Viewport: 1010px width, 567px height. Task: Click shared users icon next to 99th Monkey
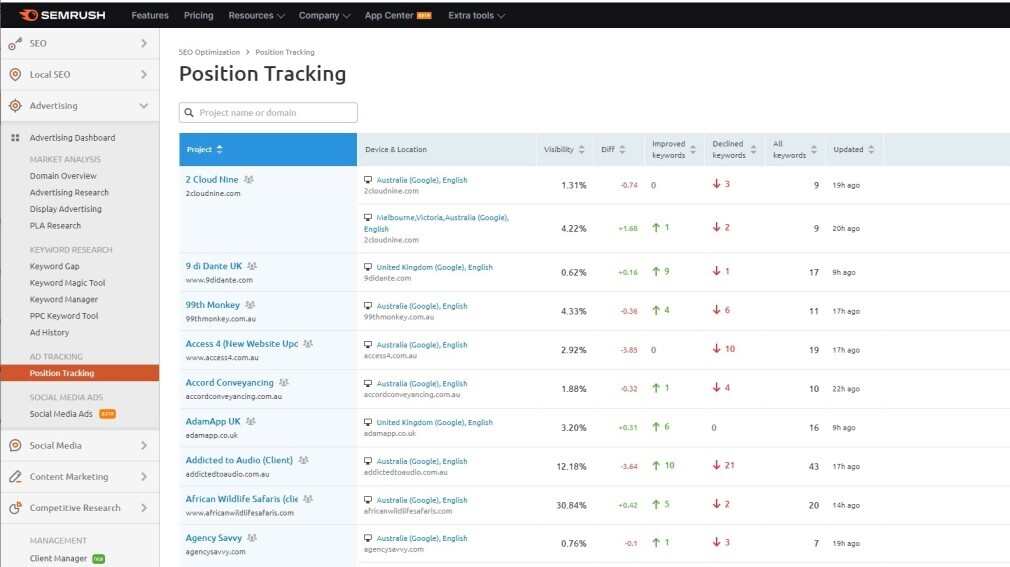250,305
